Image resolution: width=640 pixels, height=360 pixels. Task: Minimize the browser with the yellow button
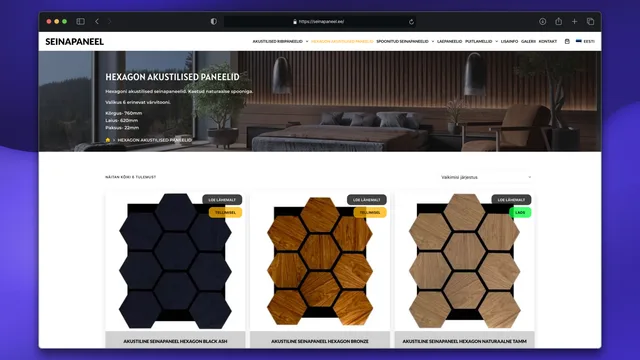point(57,22)
